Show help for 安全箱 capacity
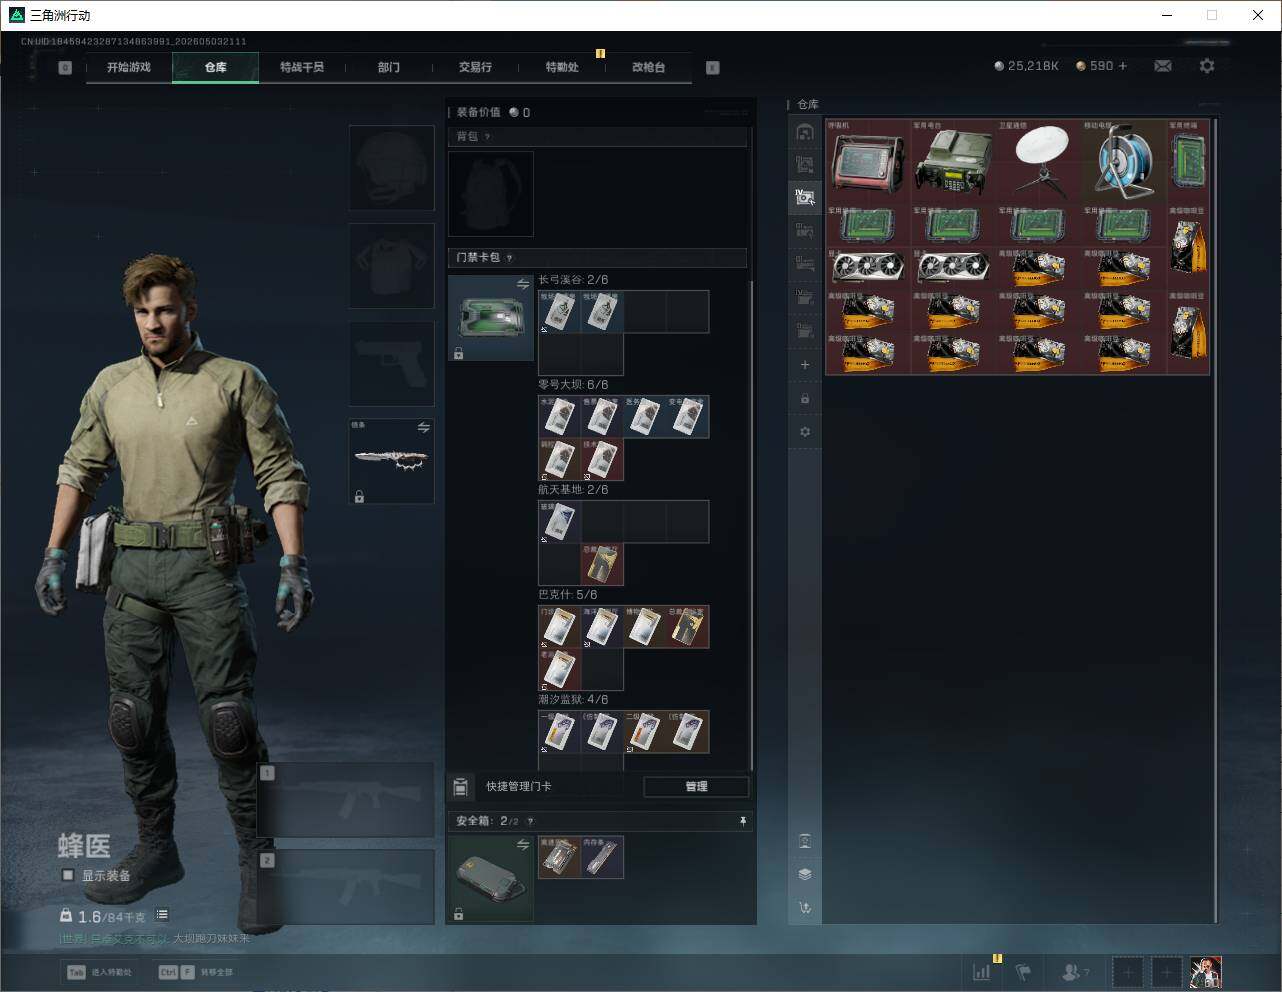 [x=530, y=821]
